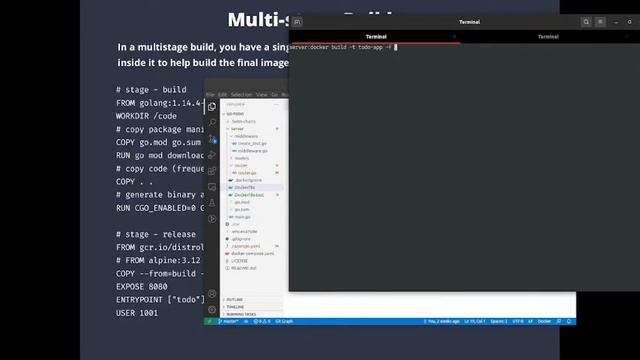
Task: Click the 'You, 2 weeks ago' blame entry
Action: point(441,322)
